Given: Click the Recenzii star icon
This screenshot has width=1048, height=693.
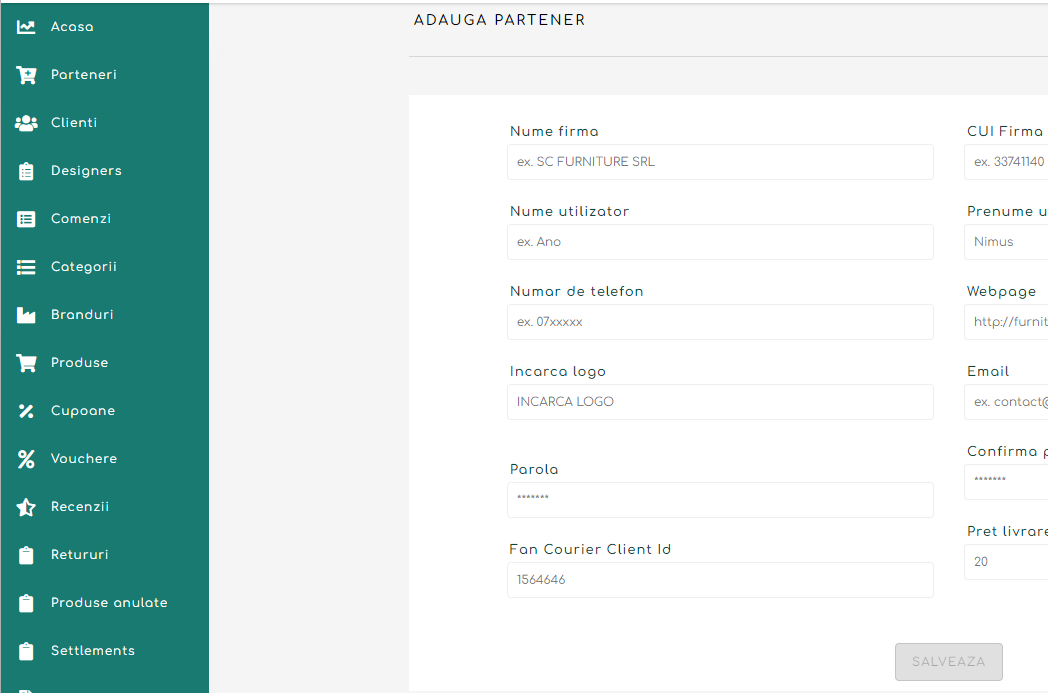Looking at the screenshot, I should click(x=27, y=507).
